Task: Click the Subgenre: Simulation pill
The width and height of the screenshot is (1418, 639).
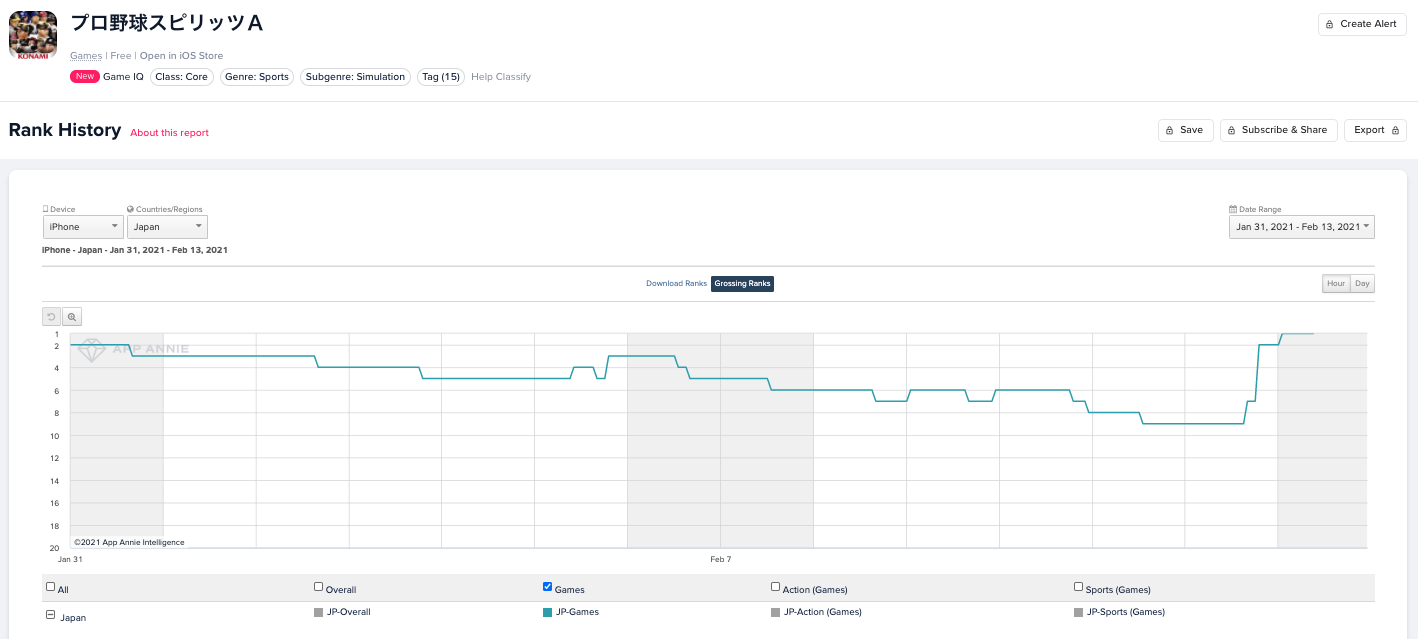Action: coord(356,77)
